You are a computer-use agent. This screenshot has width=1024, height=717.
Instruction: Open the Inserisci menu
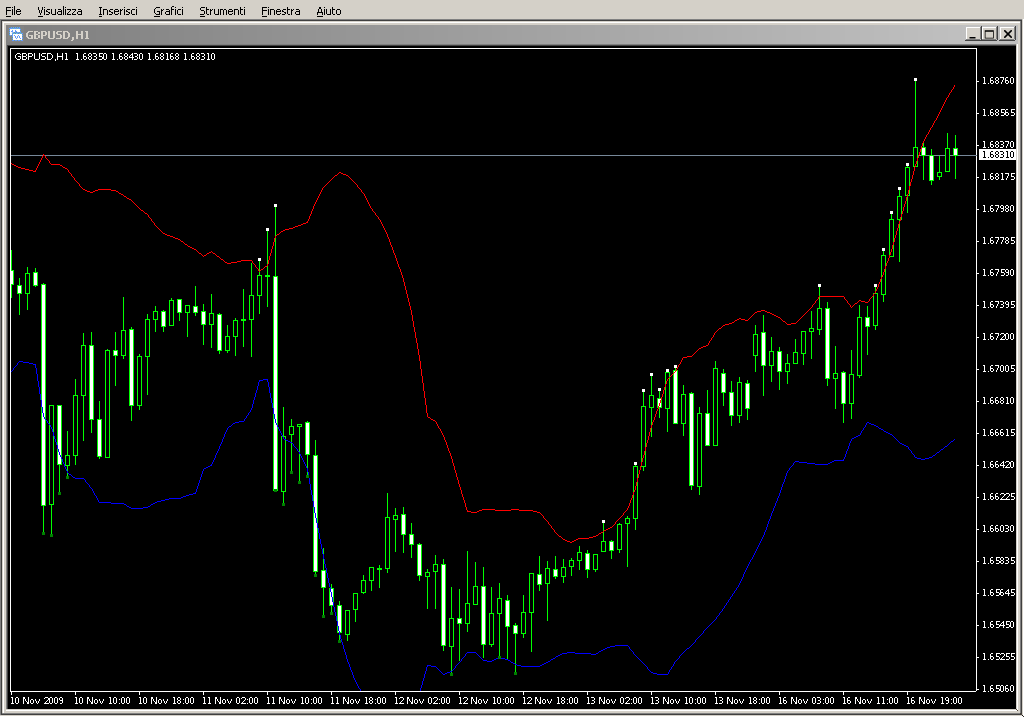(118, 11)
